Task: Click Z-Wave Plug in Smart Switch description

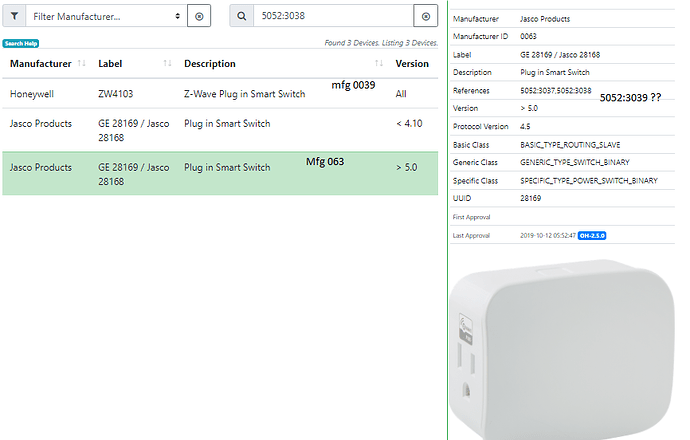Action: [x=245, y=94]
